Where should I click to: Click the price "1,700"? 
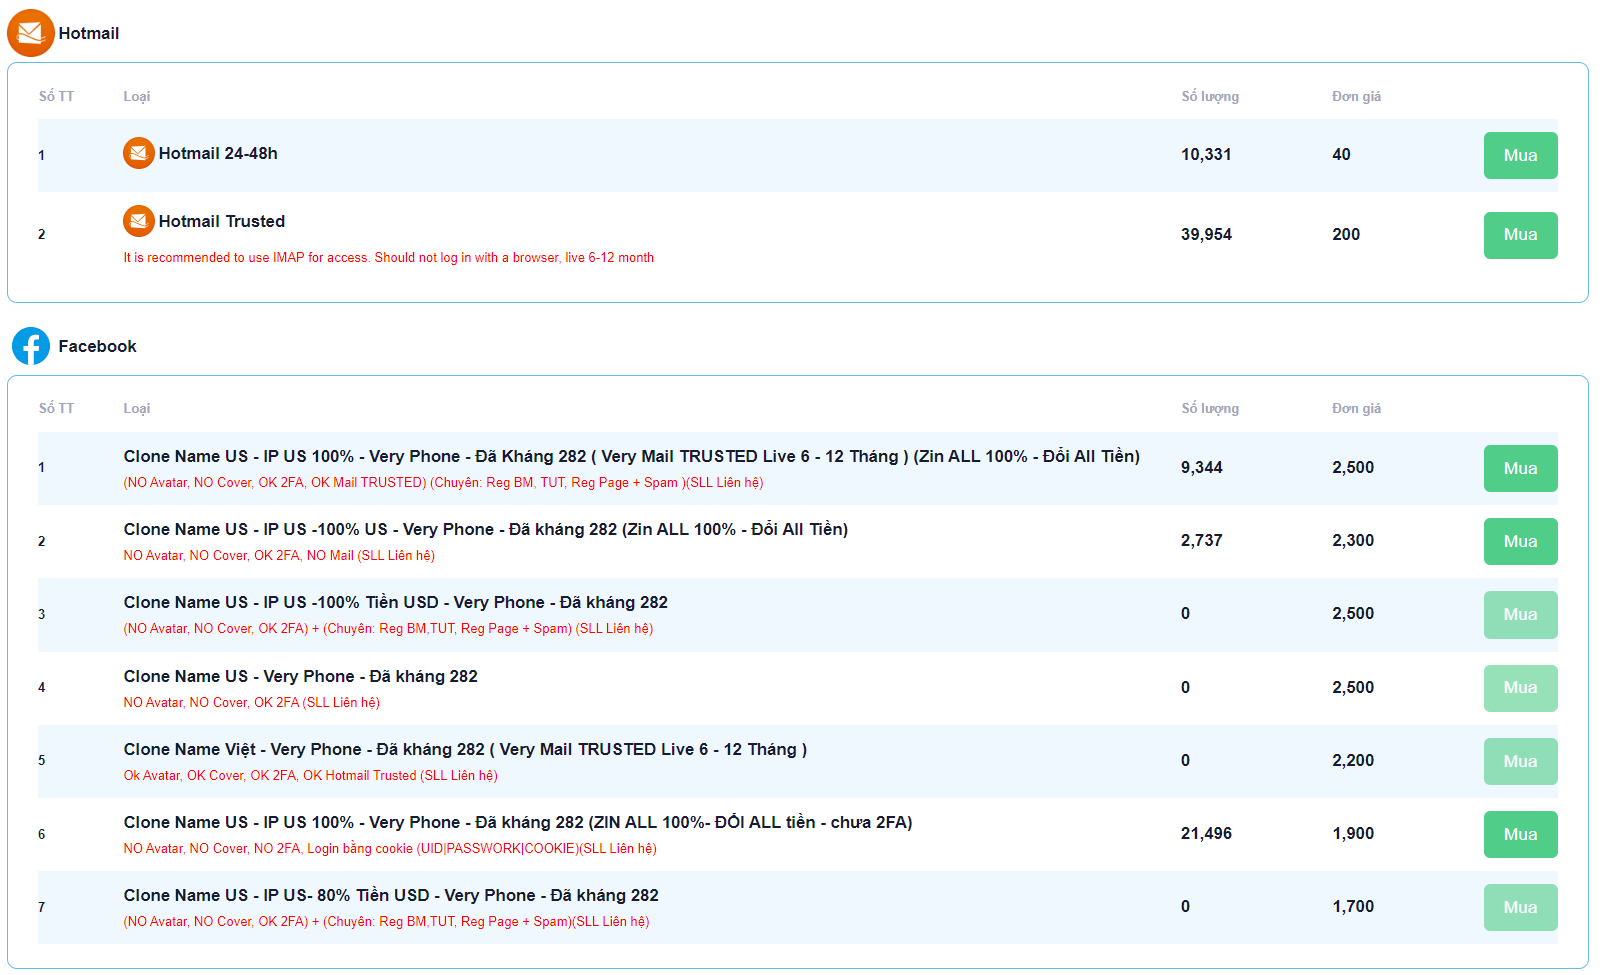pyautogui.click(x=1353, y=906)
